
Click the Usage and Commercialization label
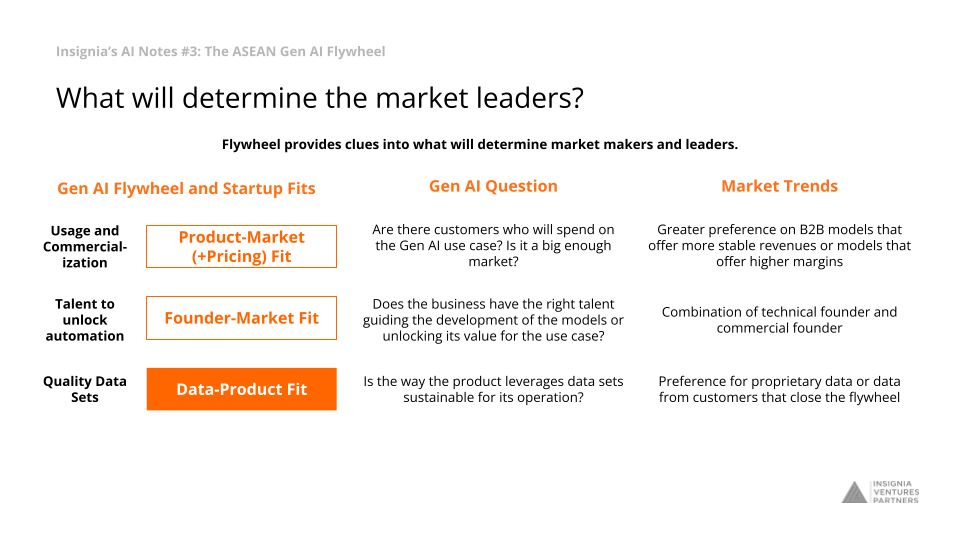click(x=84, y=247)
